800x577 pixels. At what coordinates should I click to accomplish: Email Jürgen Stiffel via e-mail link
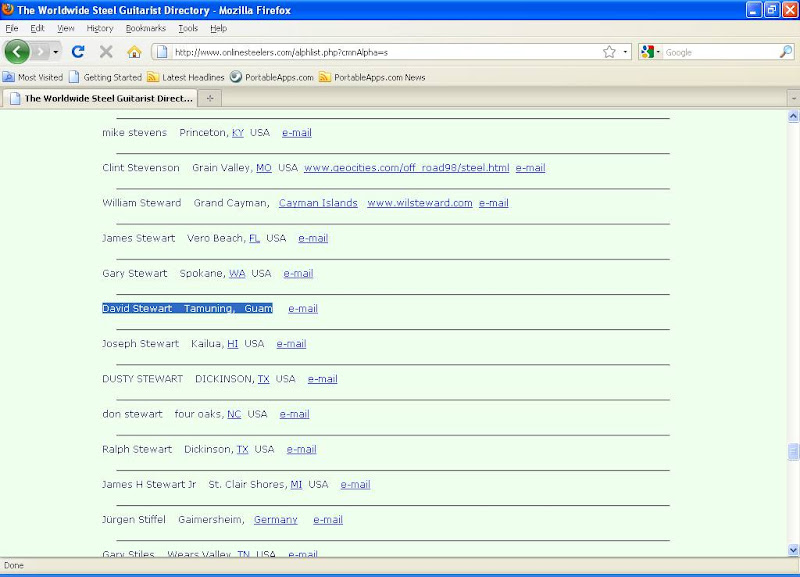328,520
